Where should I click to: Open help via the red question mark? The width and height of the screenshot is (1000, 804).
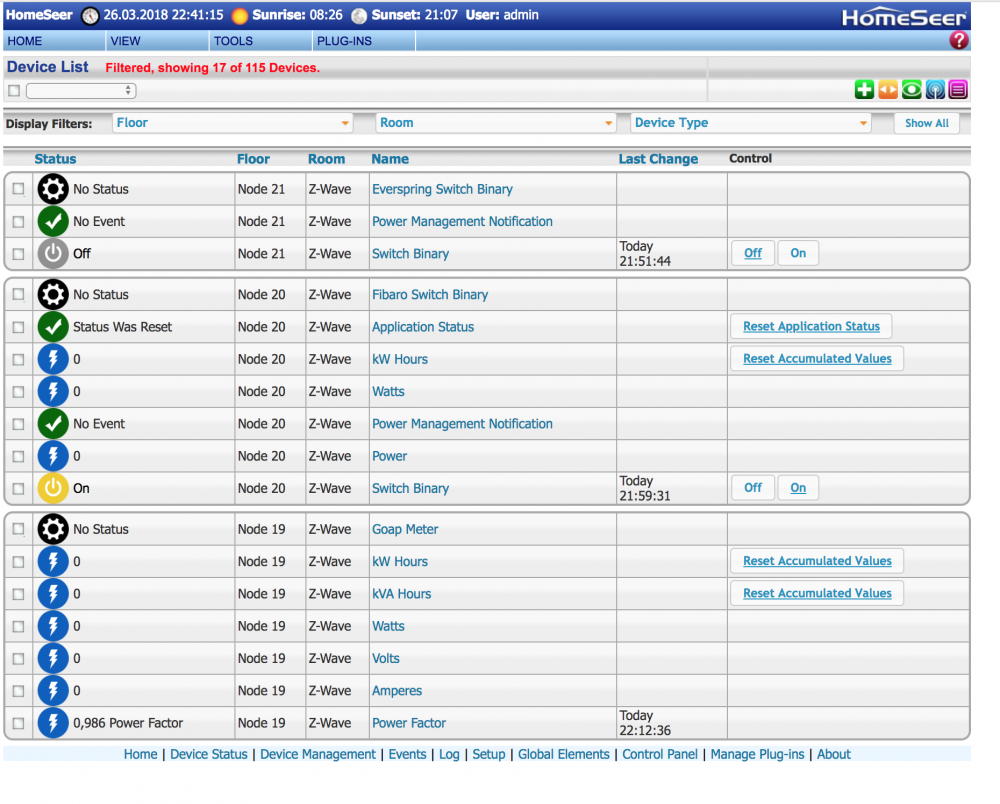(958, 41)
